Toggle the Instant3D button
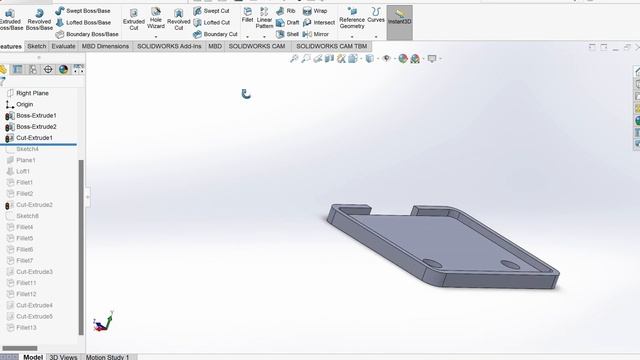Image resolution: width=640 pixels, height=360 pixels. 399,22
